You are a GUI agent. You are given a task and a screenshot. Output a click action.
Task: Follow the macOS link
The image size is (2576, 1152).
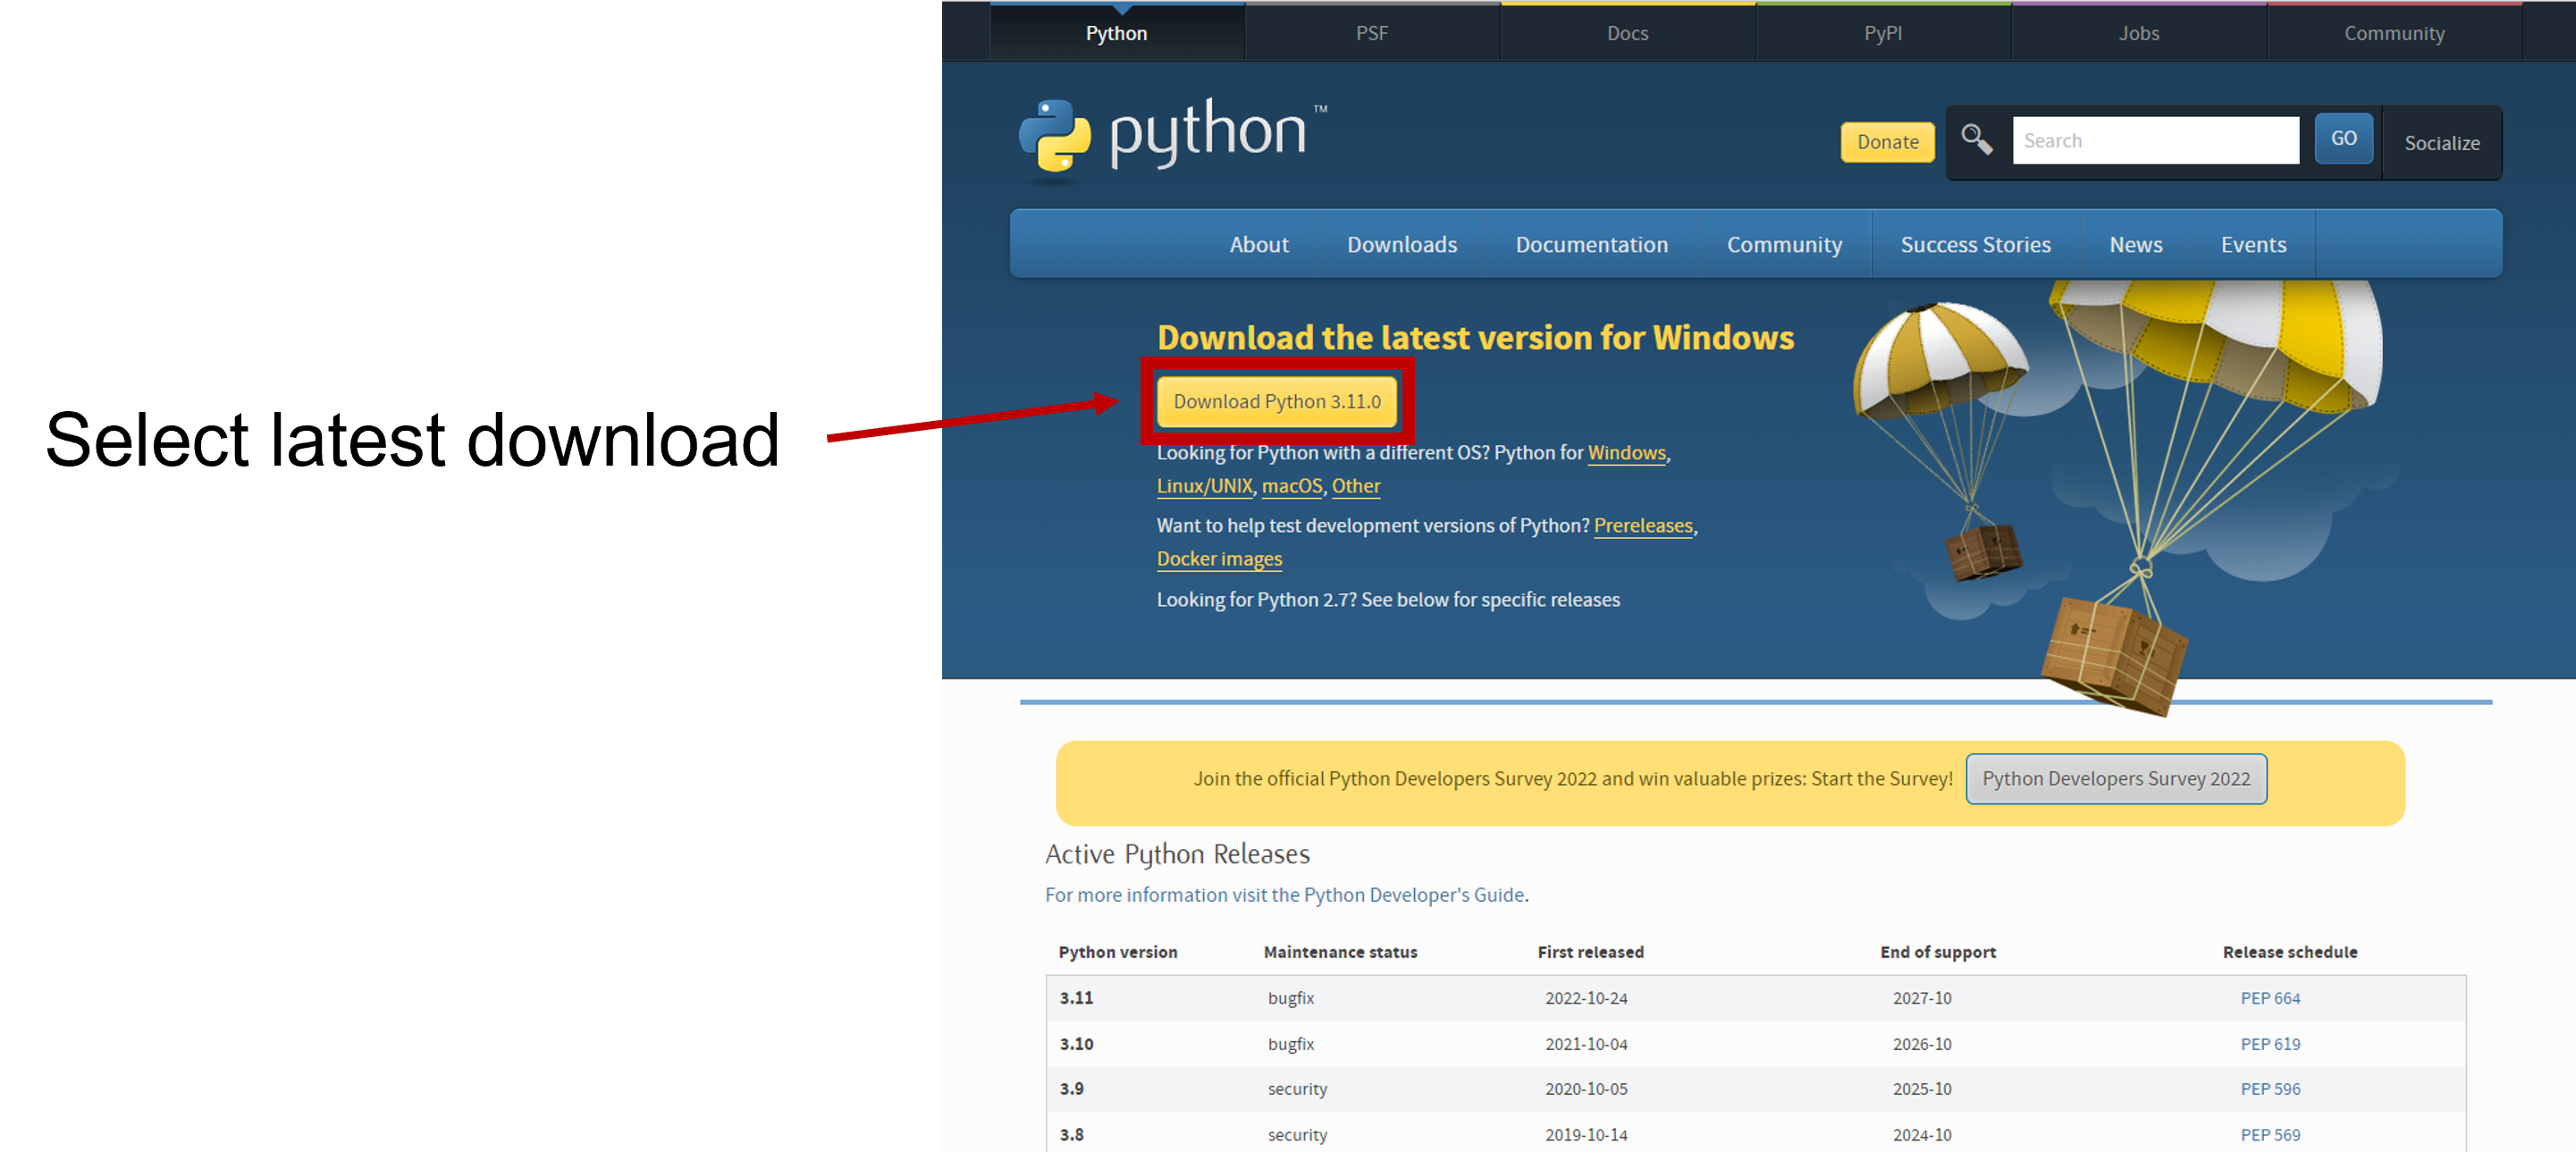(x=1292, y=486)
